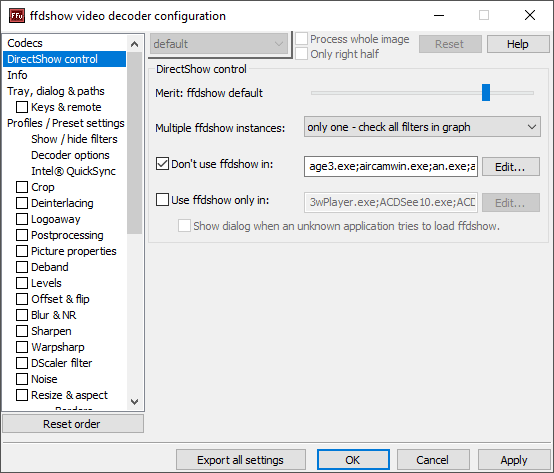
Task: Close the ffdshow configuration window
Action: (530, 16)
